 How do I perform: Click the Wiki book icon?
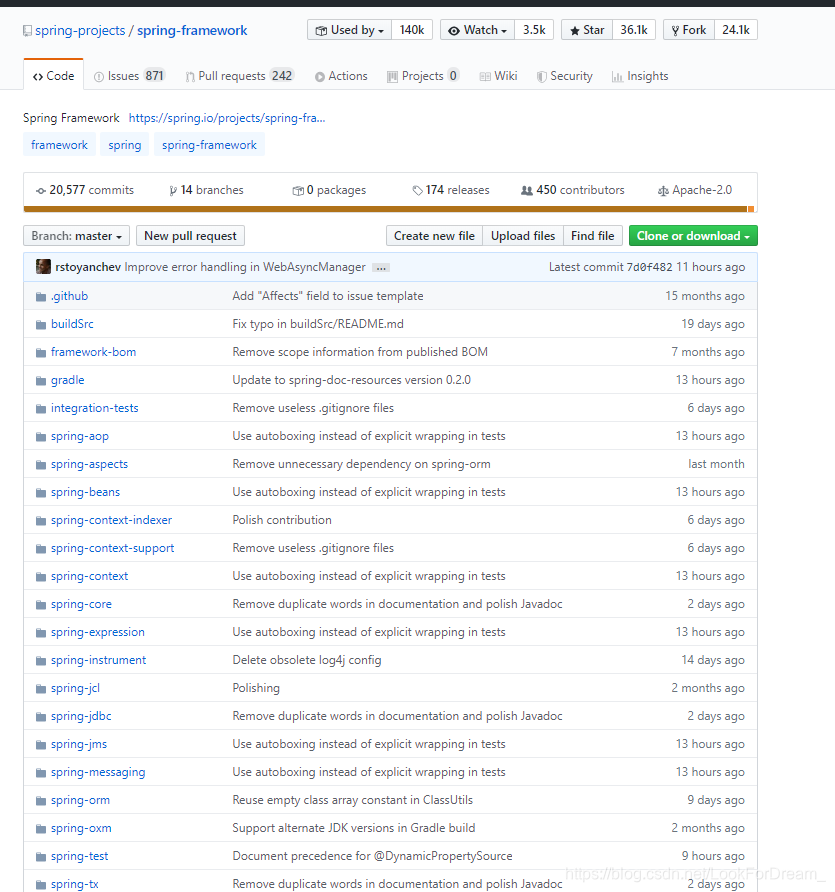[485, 77]
